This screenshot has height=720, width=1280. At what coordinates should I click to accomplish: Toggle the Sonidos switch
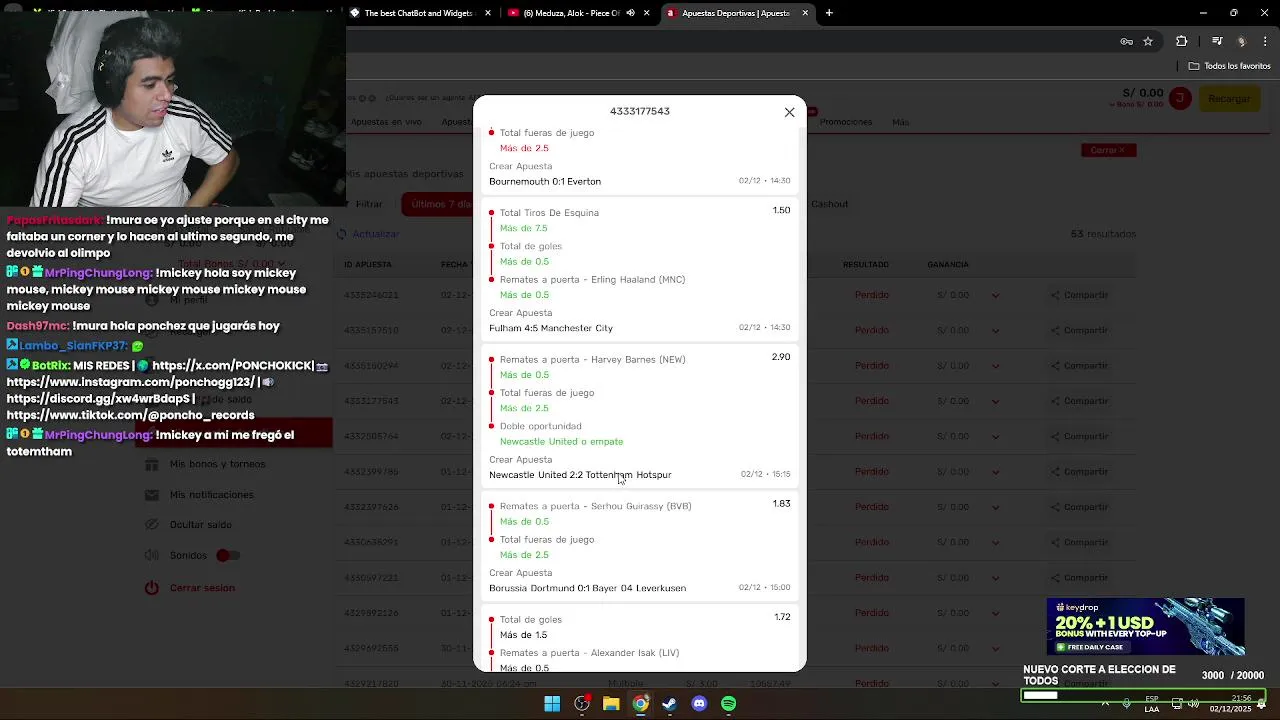pos(228,555)
